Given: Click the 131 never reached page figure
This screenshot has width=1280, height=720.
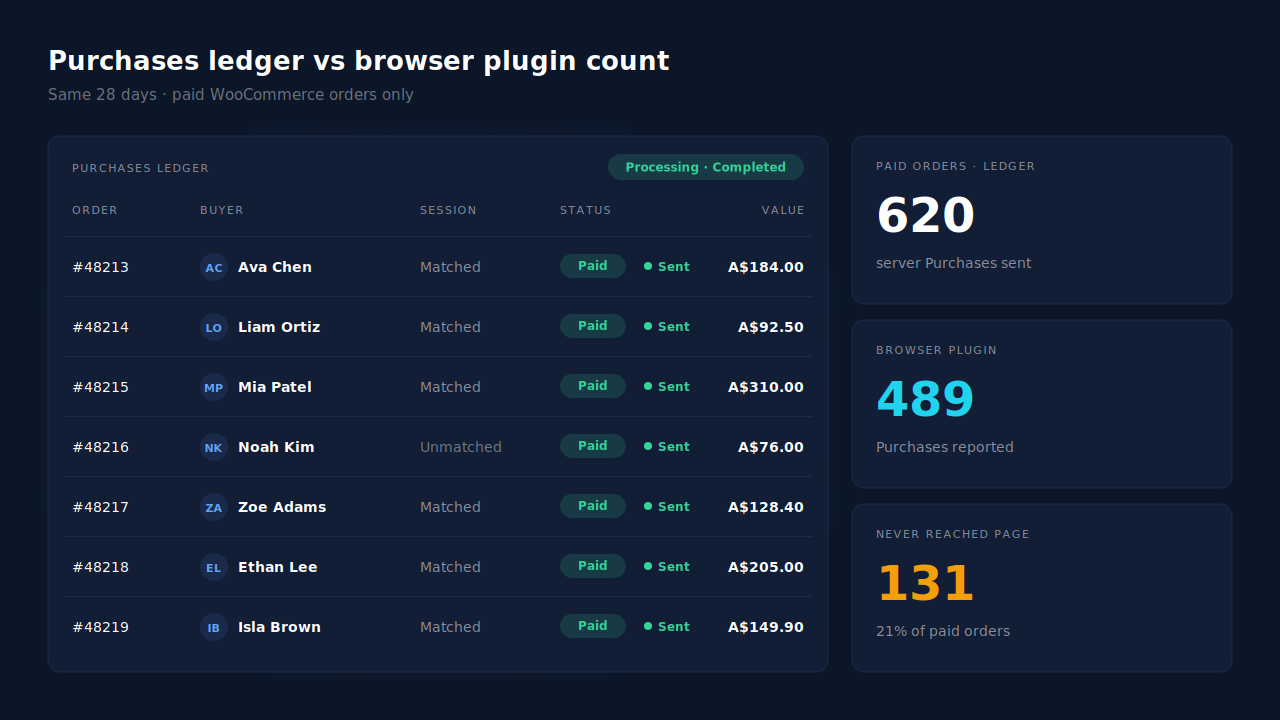Looking at the screenshot, I should (x=925, y=584).
